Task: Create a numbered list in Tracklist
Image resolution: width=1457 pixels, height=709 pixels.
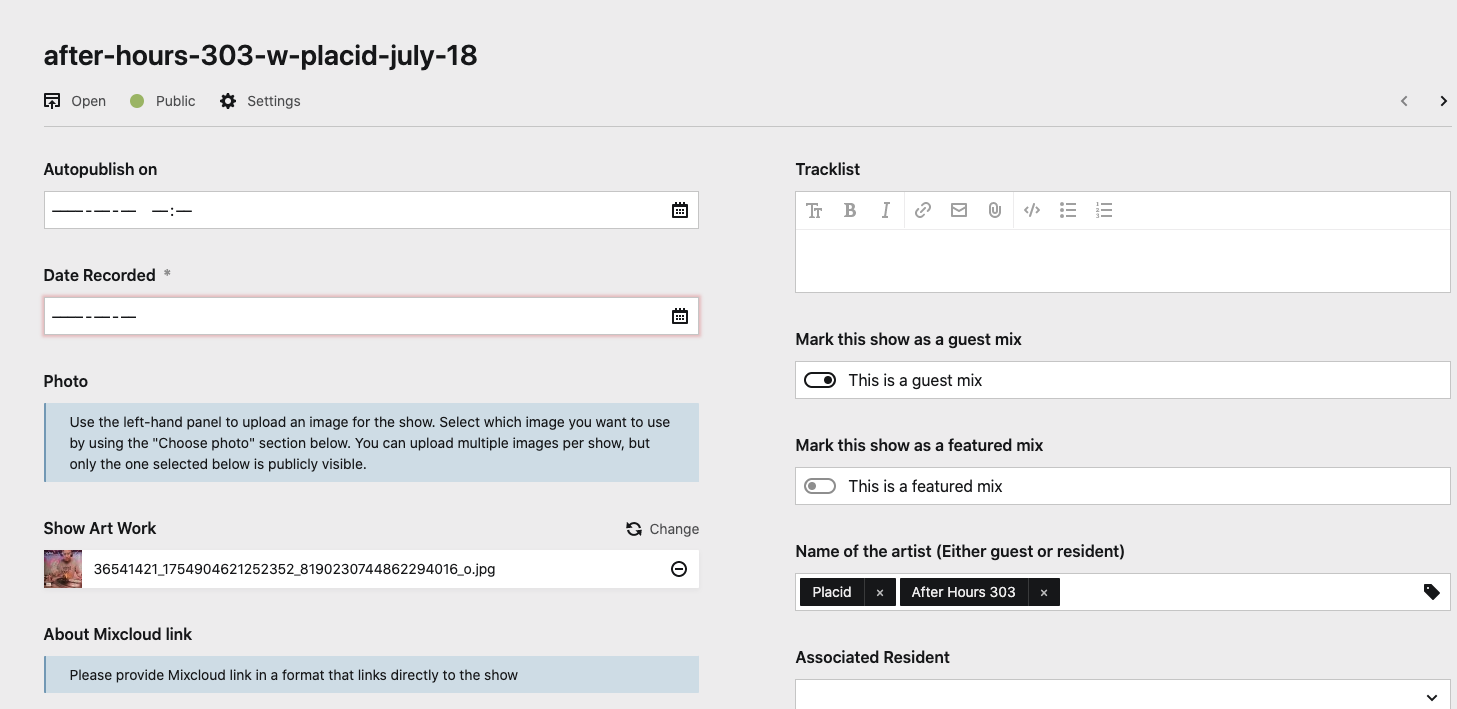Action: (x=1104, y=210)
